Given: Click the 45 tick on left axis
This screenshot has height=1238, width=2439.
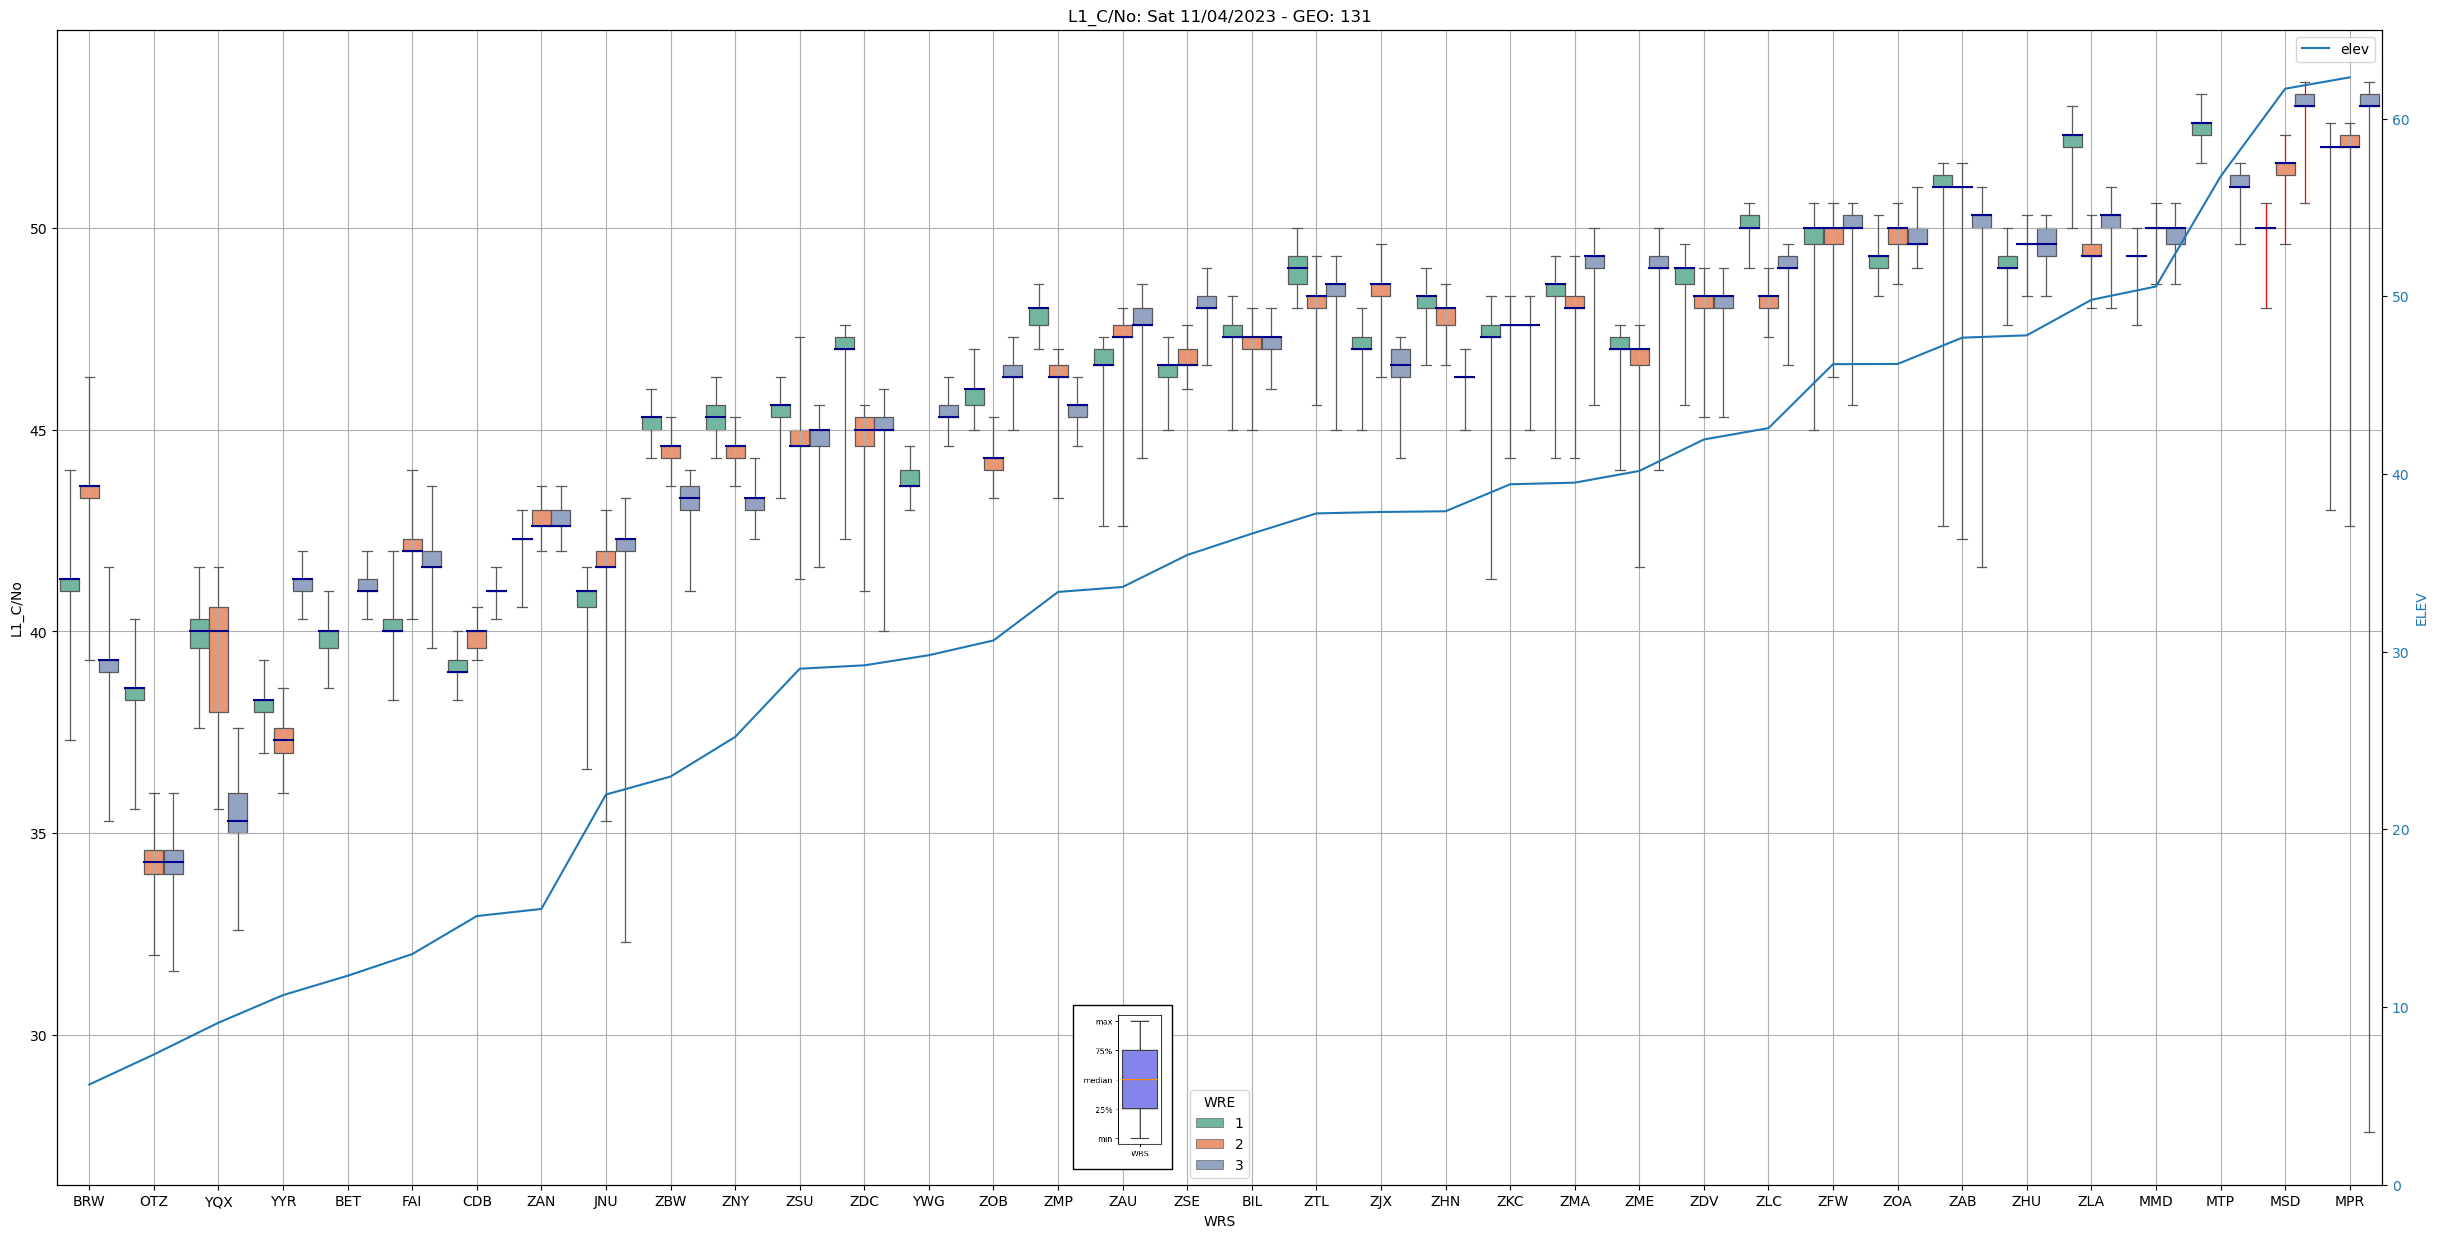Looking at the screenshot, I should (40, 430).
